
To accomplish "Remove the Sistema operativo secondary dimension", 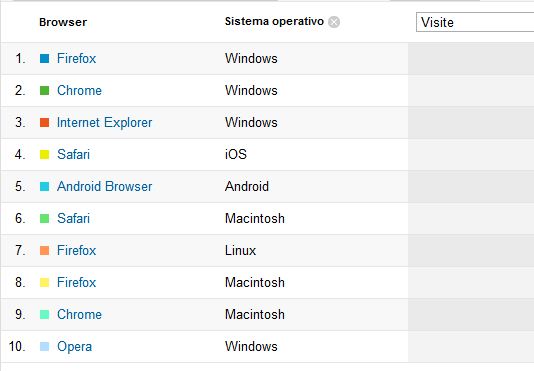I will (x=334, y=22).
